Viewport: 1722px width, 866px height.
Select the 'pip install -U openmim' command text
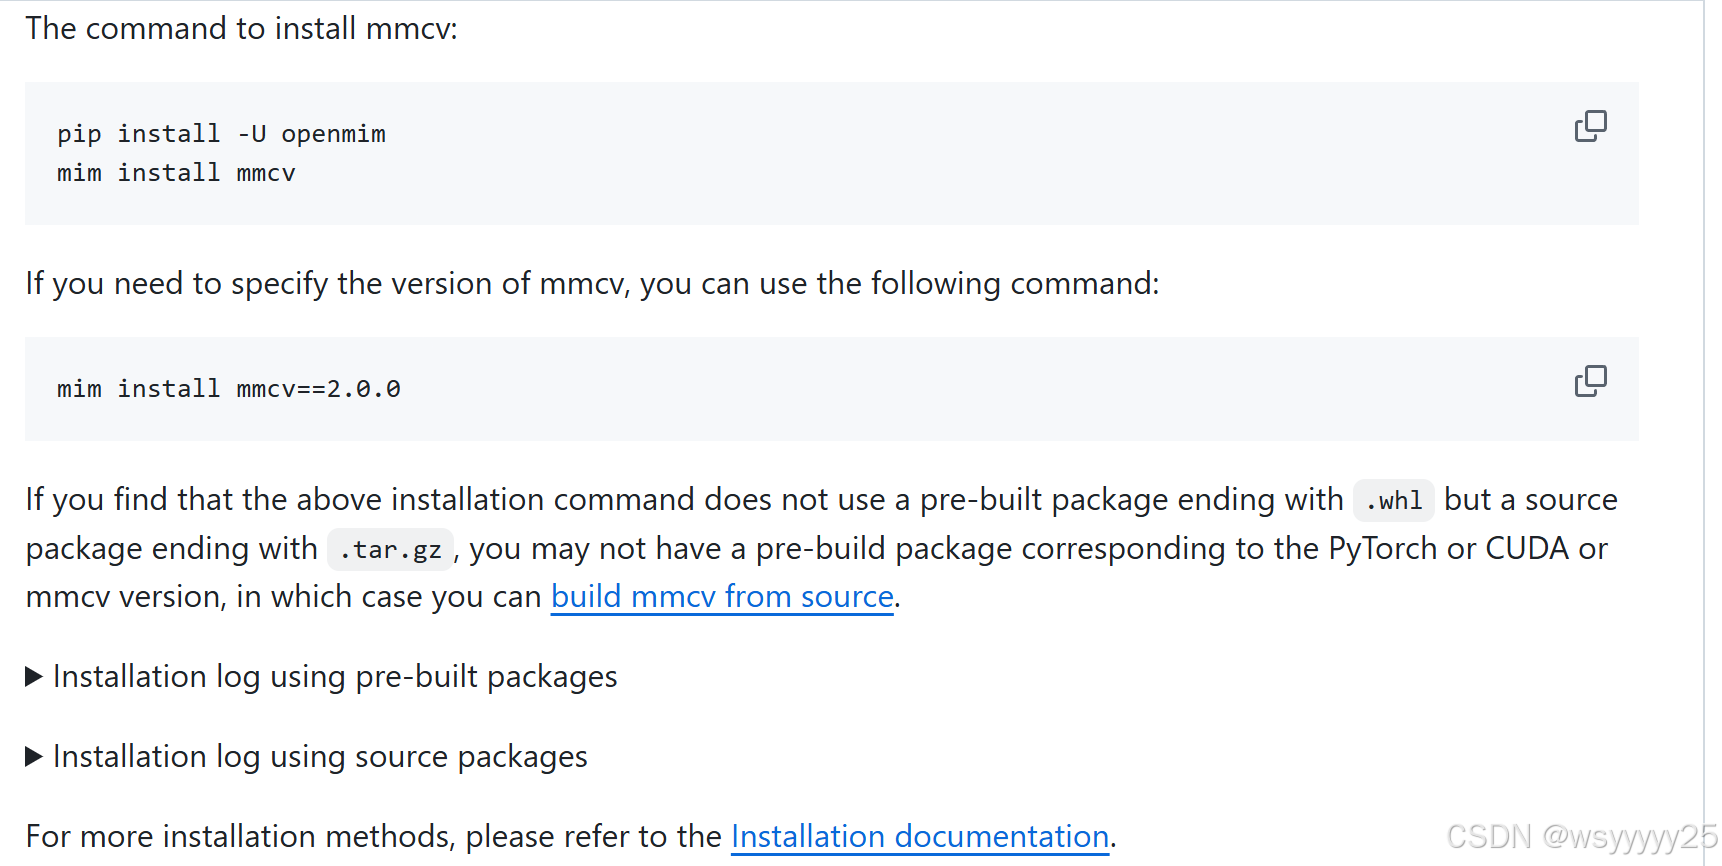point(221,133)
